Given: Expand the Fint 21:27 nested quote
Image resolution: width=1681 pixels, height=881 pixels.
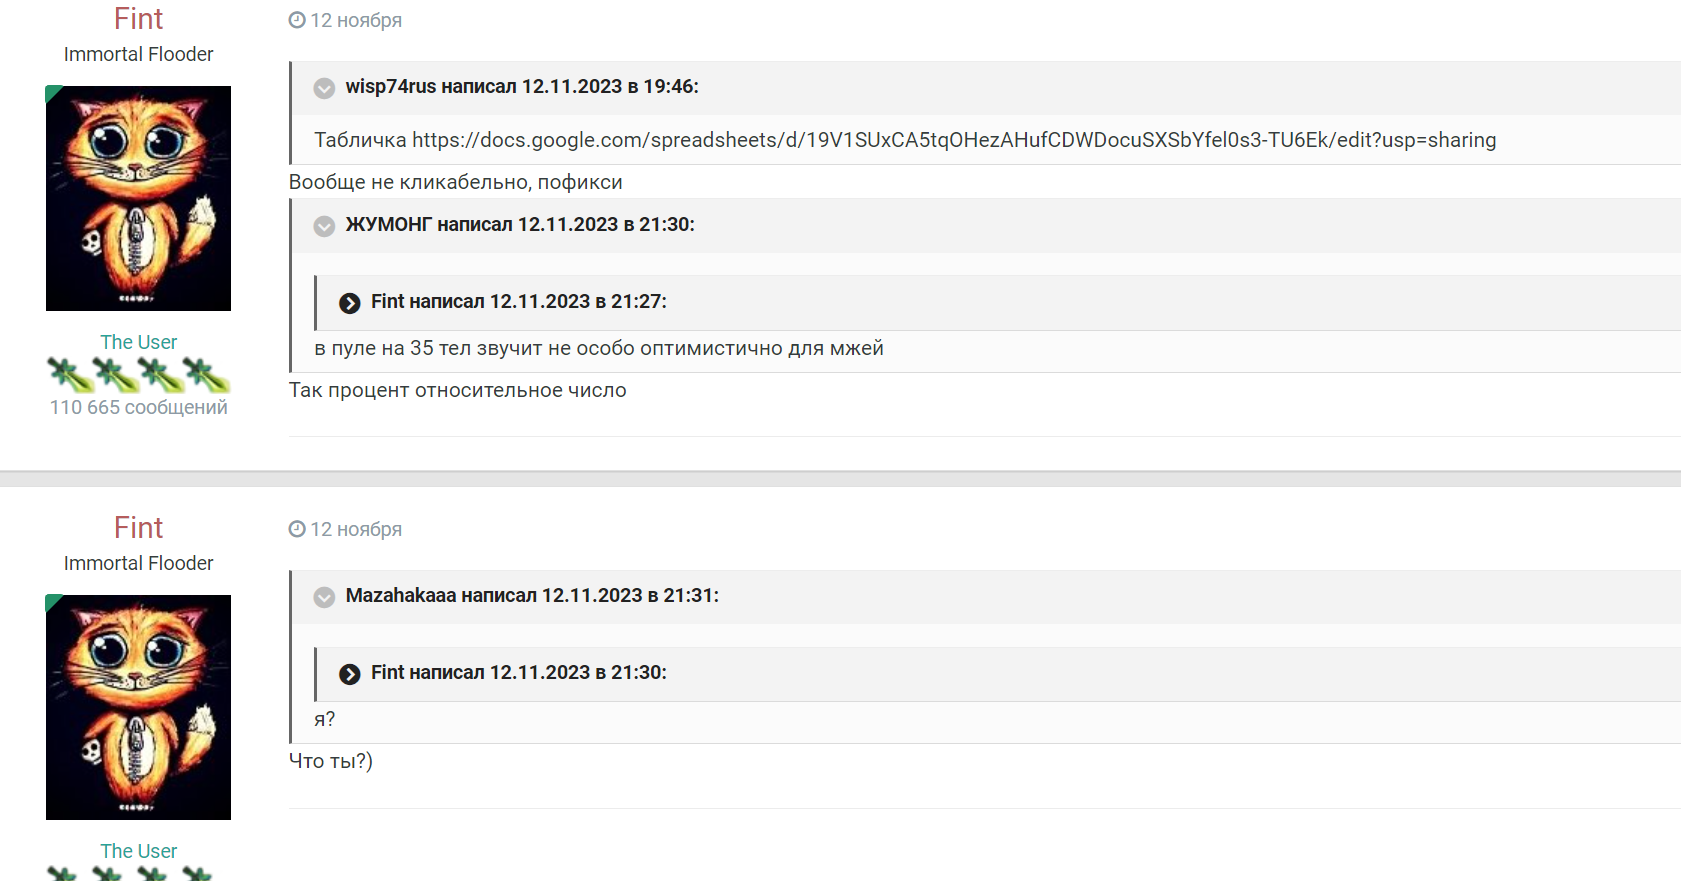Looking at the screenshot, I should 349,303.
